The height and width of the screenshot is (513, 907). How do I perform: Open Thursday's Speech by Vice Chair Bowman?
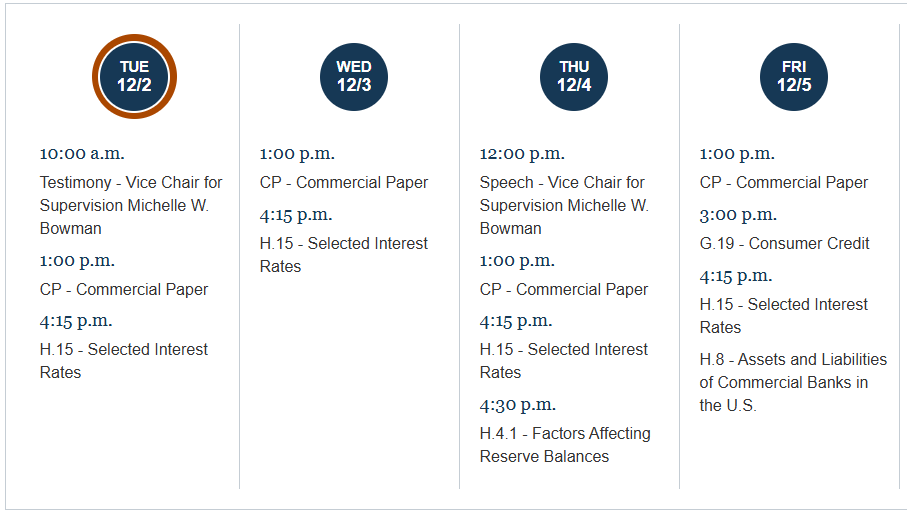click(x=564, y=205)
